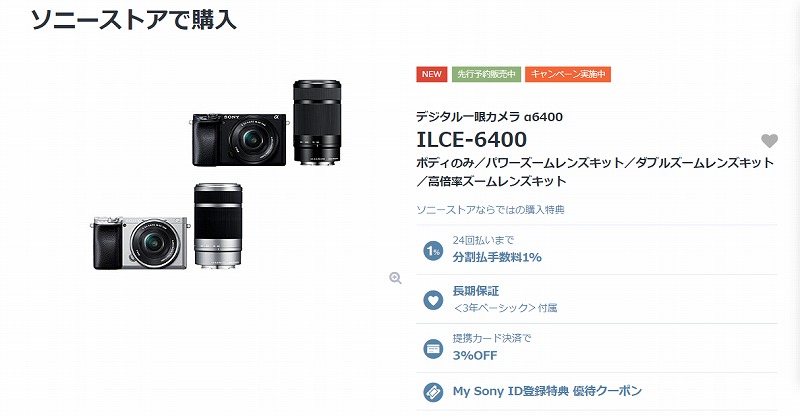Click the black α6400 camera body image

tap(240, 139)
